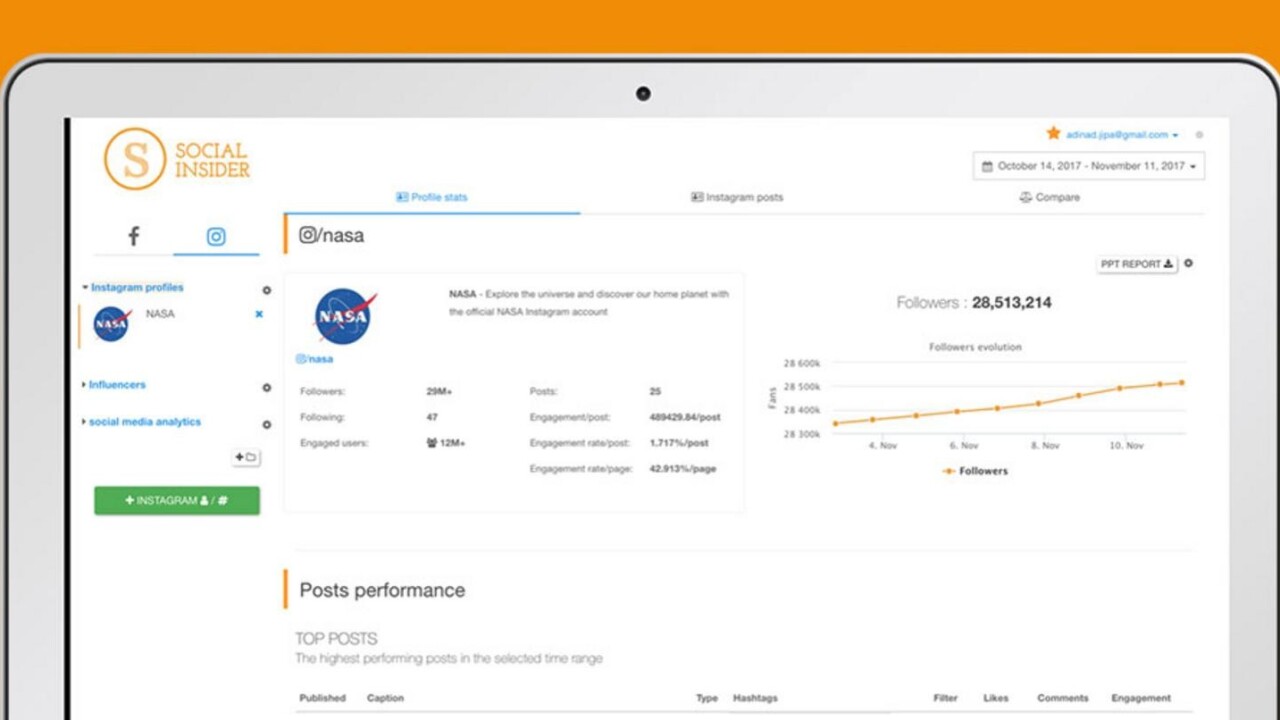Open gear next to social media analytics
This screenshot has width=1280, height=720.
(267, 424)
